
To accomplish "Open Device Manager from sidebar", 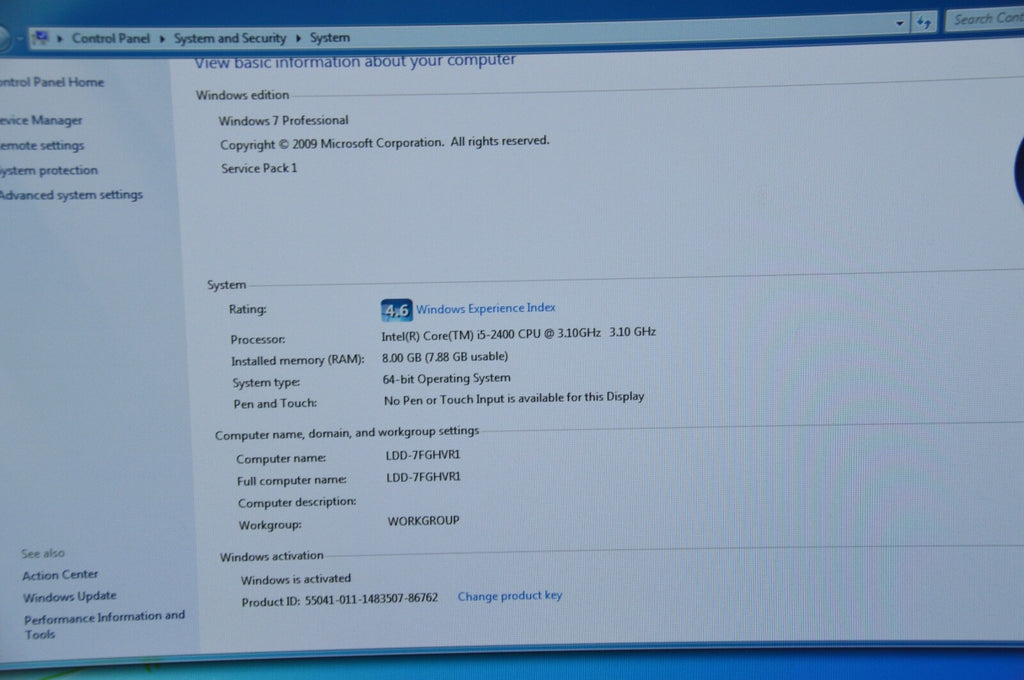I will (x=41, y=120).
